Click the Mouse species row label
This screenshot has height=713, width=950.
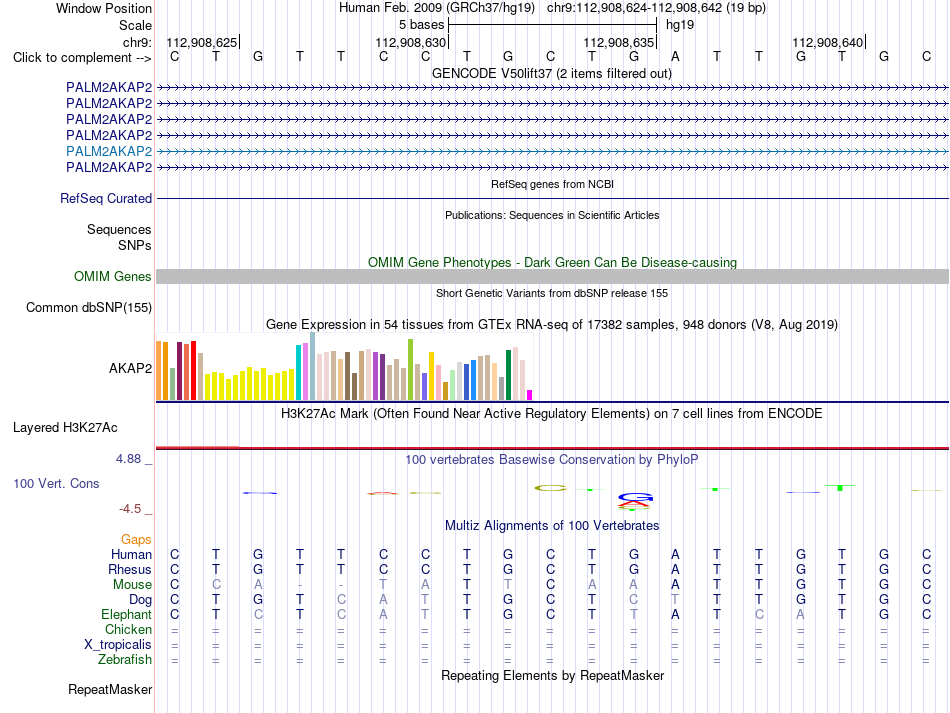coord(132,585)
